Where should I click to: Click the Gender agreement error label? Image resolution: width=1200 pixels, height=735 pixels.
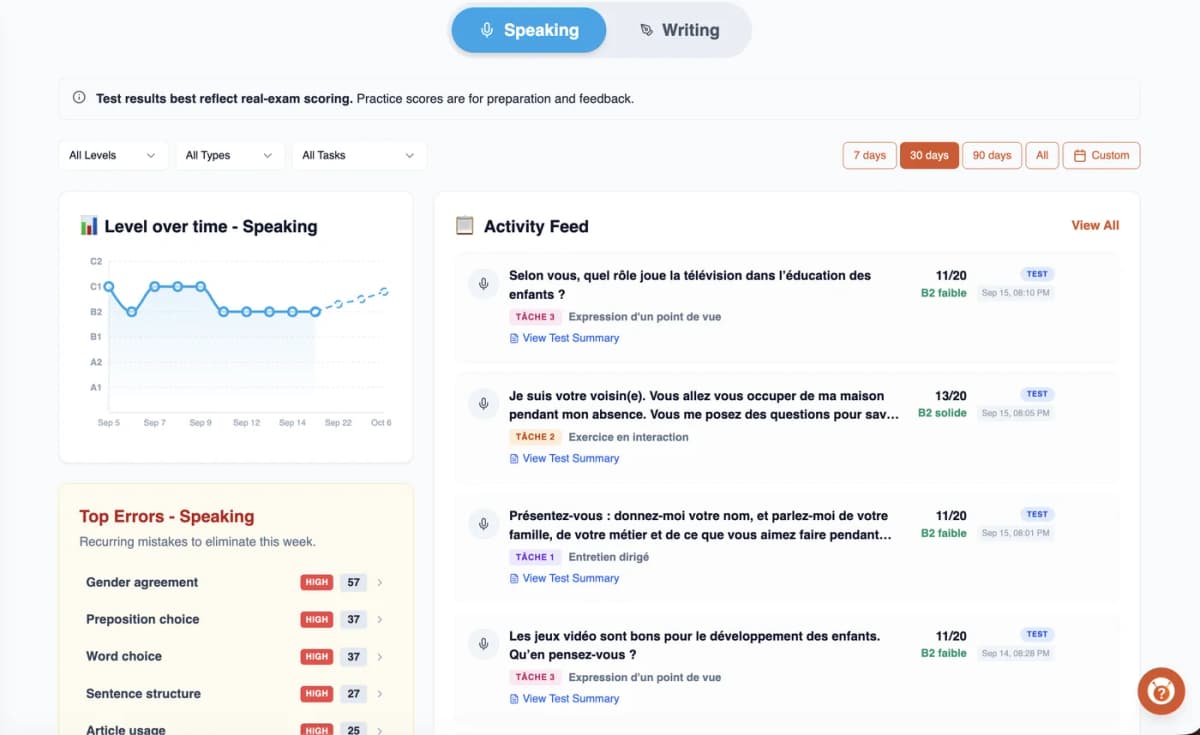(x=142, y=582)
